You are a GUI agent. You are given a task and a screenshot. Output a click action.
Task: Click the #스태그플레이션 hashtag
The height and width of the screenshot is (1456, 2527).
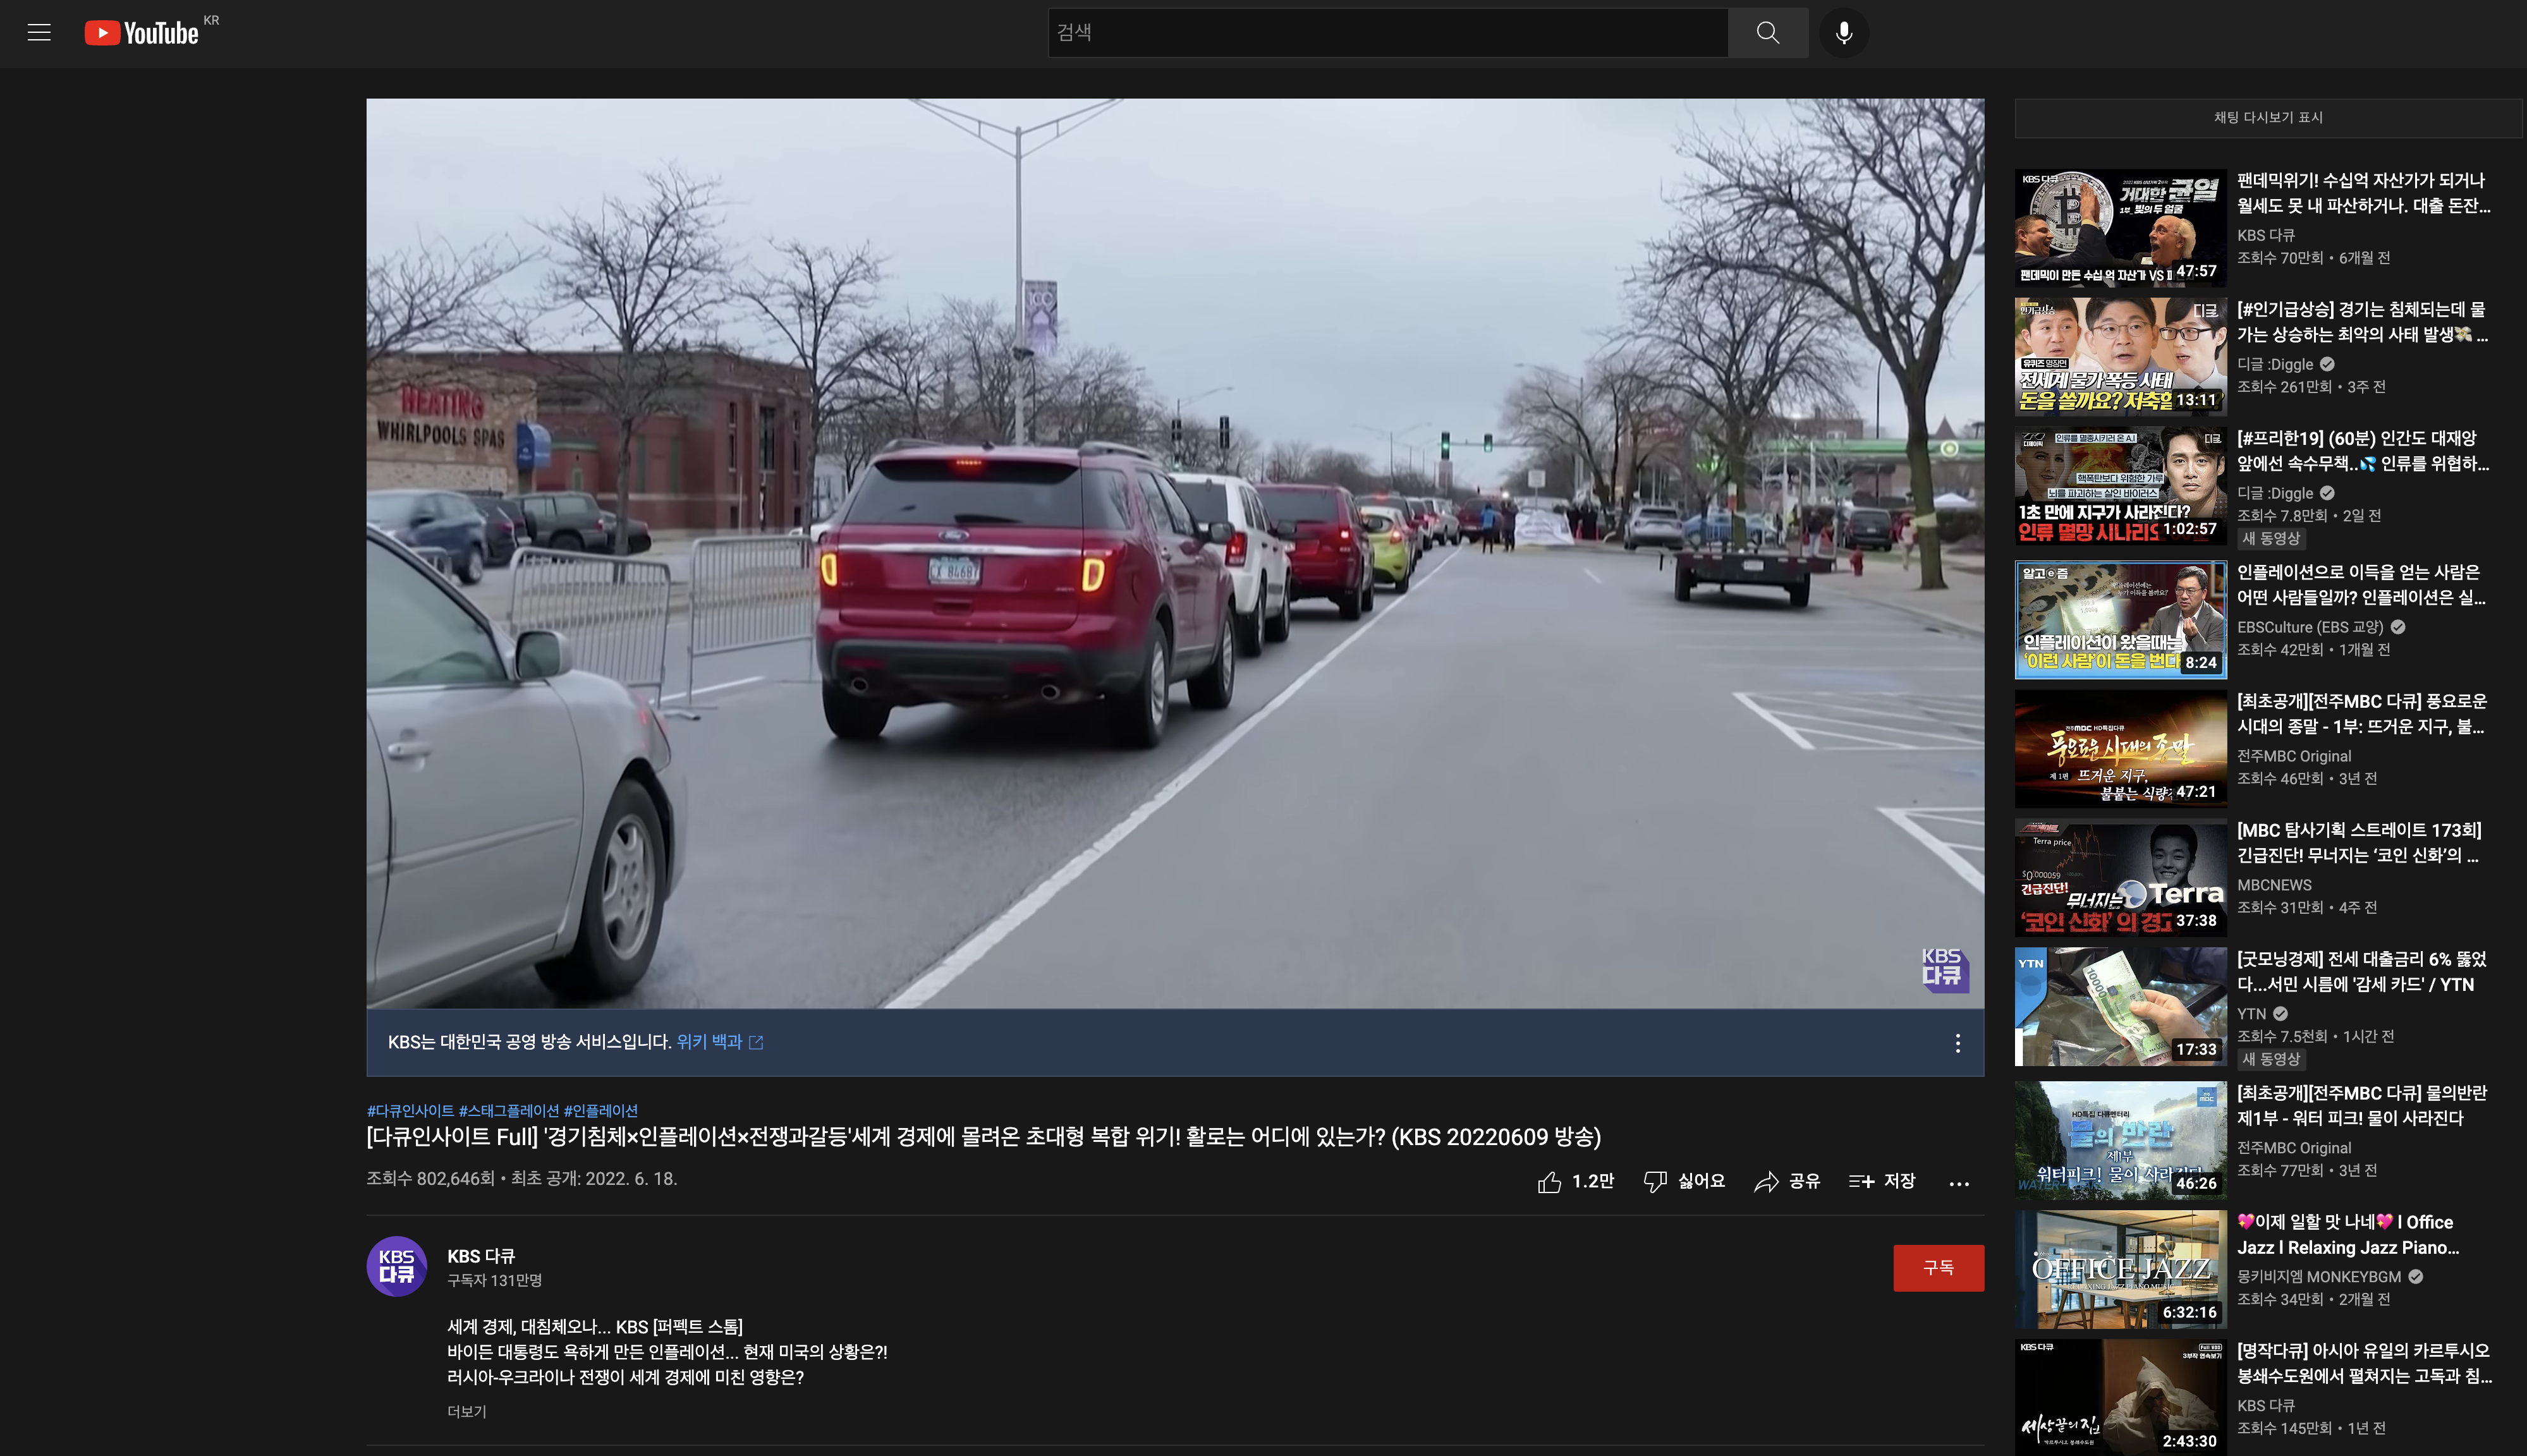click(508, 1111)
